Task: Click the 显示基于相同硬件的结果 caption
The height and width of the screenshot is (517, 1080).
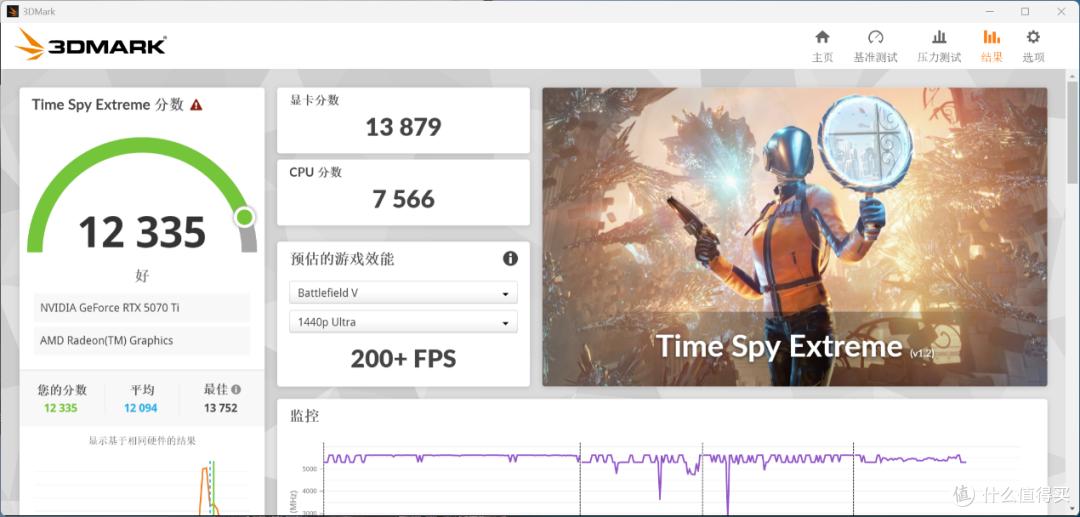Action: [x=142, y=441]
